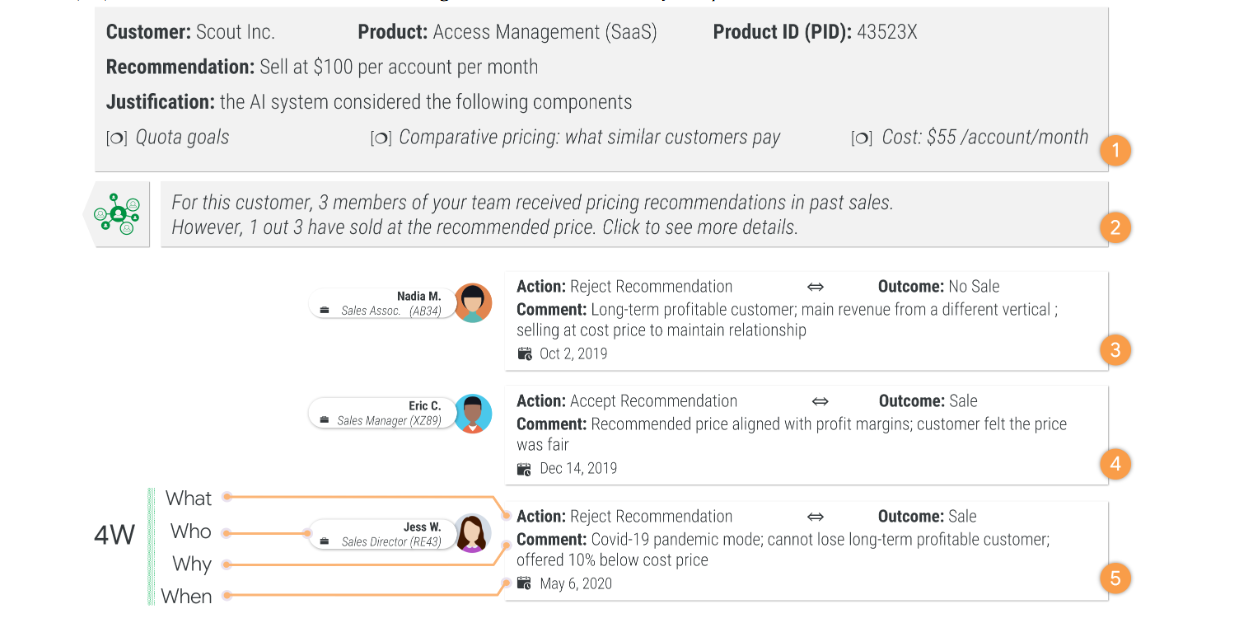Click the calendar icon beside Dec 14, 2019
Screen dimensions: 1240x628
click(525, 469)
